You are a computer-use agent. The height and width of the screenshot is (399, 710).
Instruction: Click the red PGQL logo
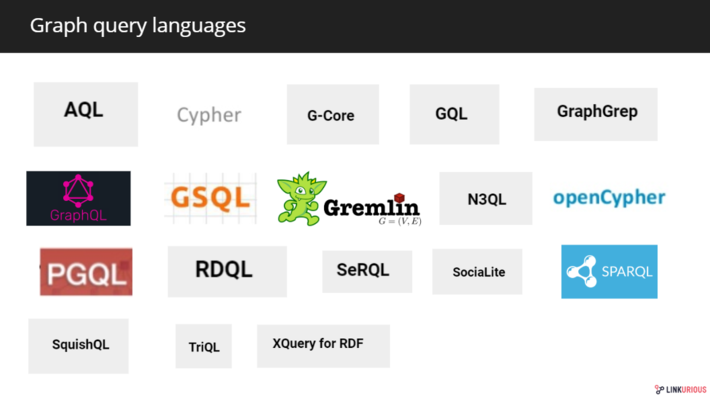86,272
